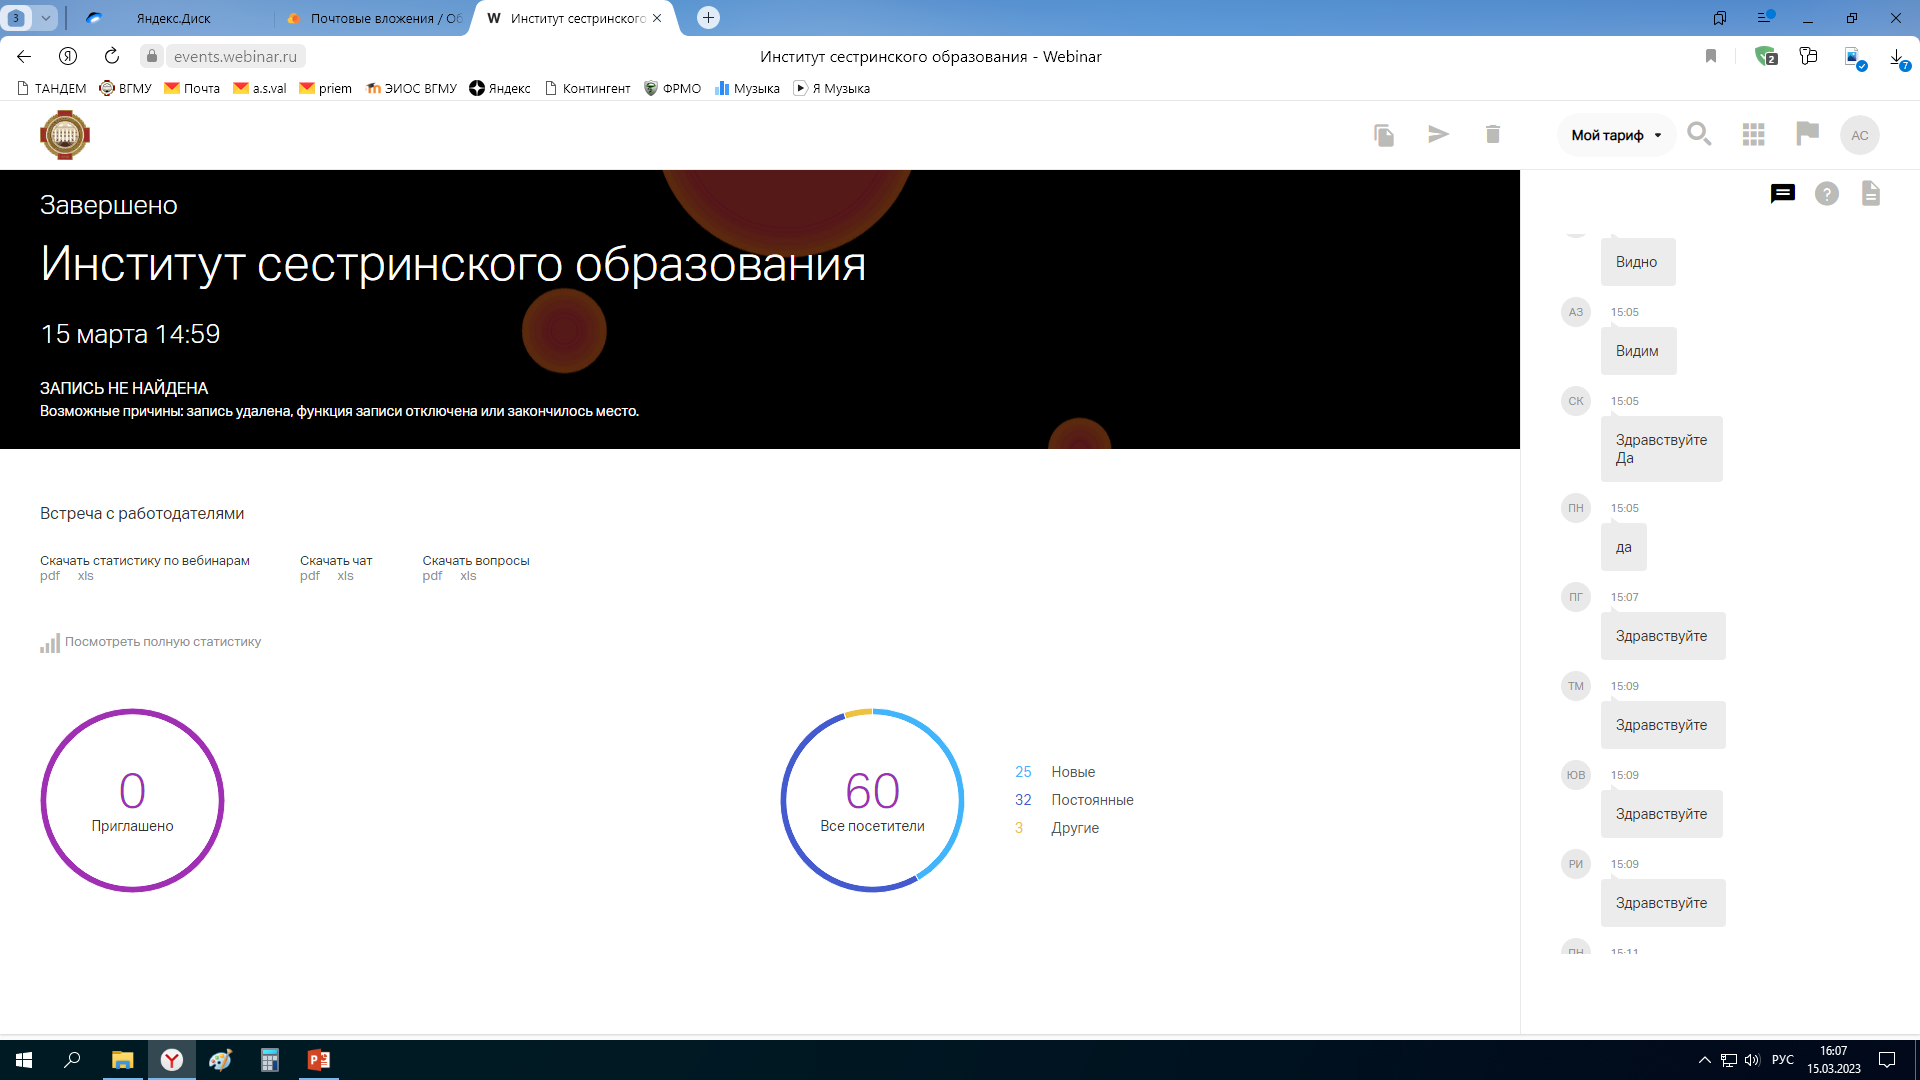1920x1080 pixels.
Task: Download chat as xls
Action: [346, 576]
